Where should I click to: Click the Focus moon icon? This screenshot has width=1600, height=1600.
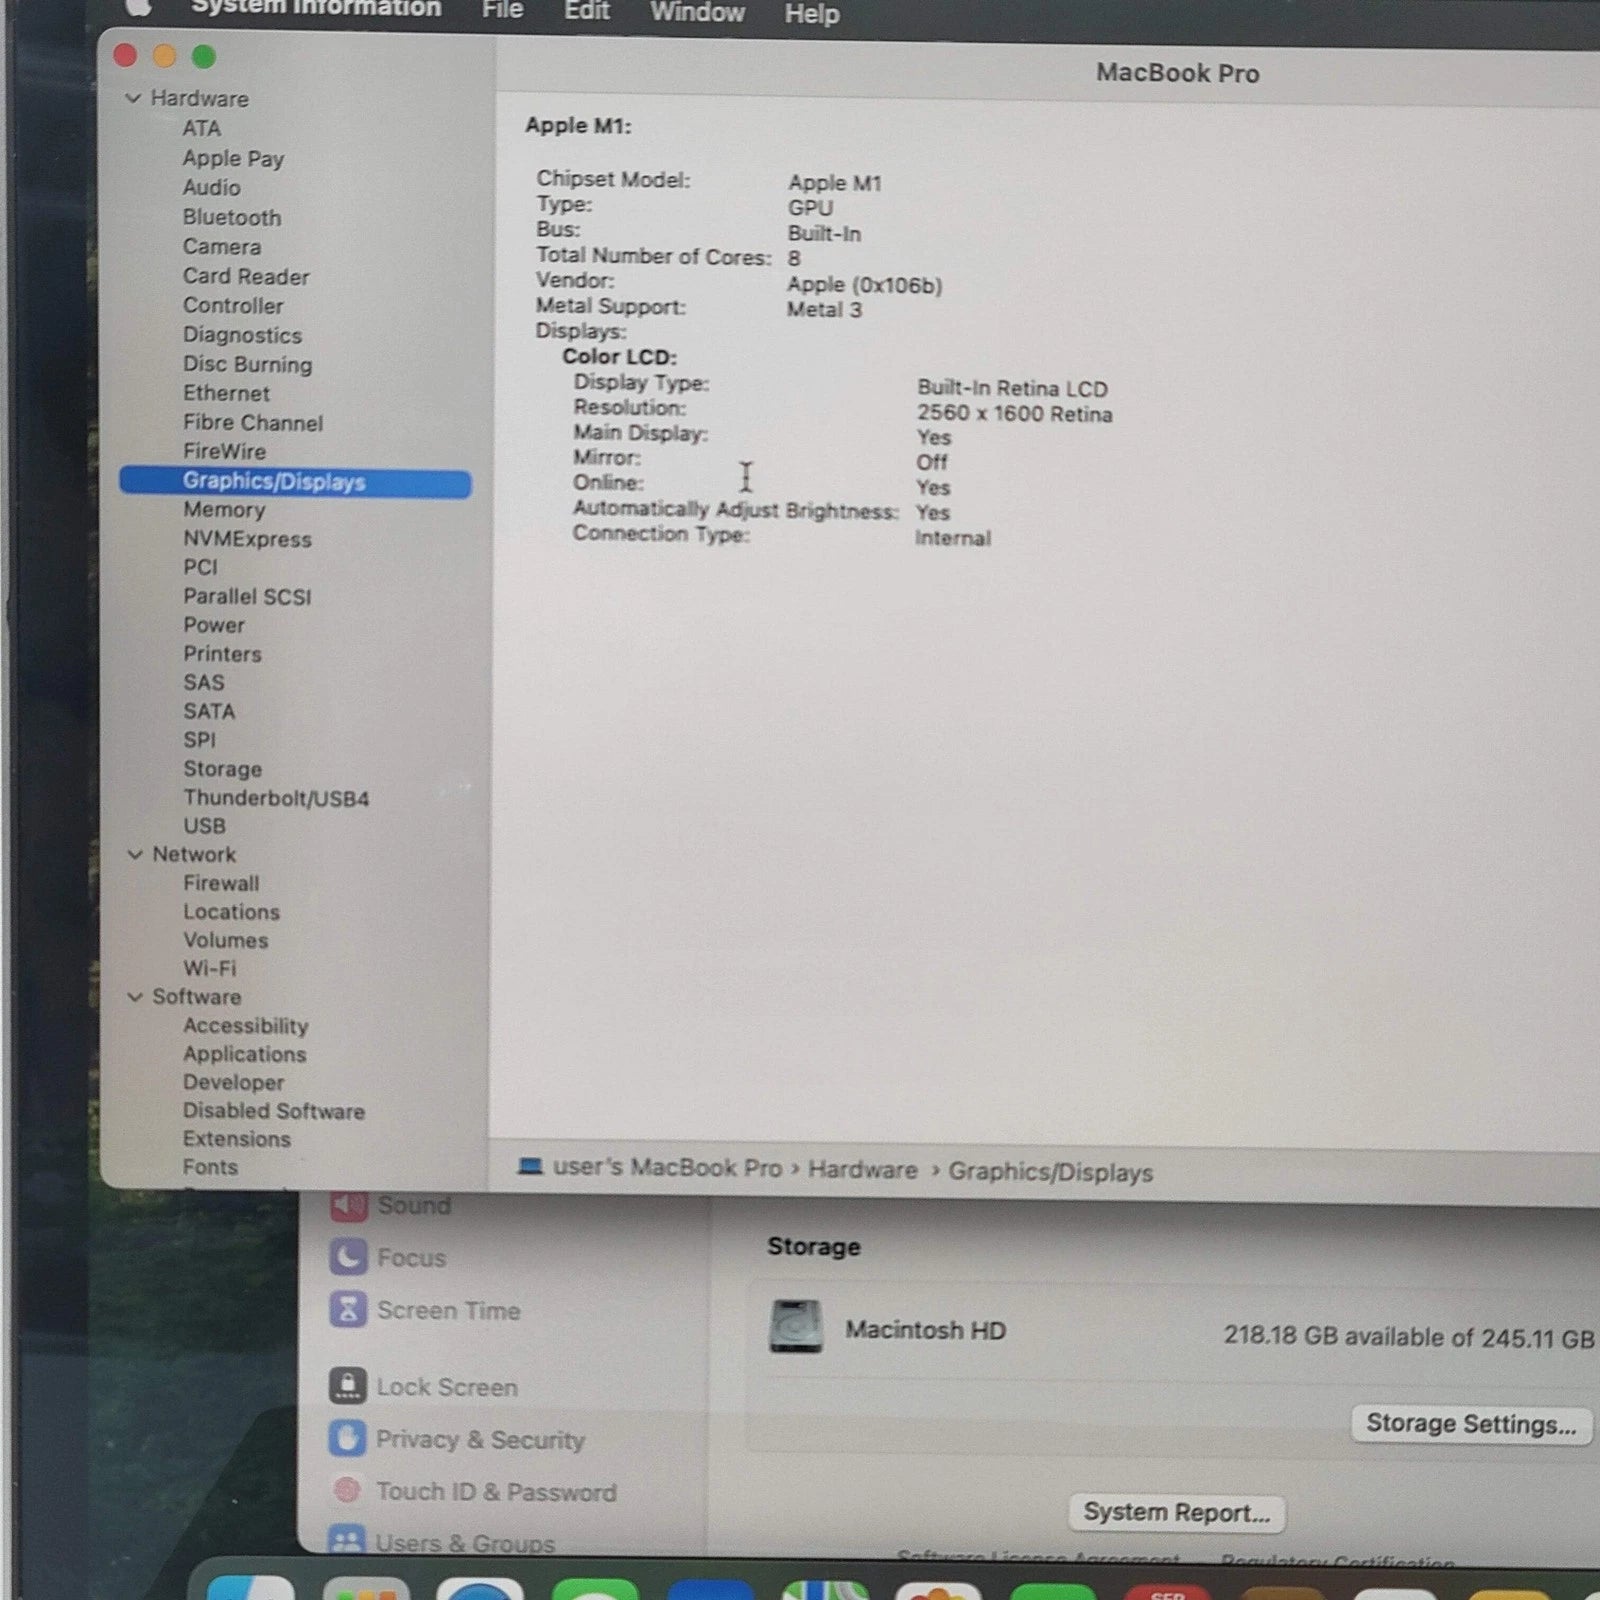point(348,1257)
